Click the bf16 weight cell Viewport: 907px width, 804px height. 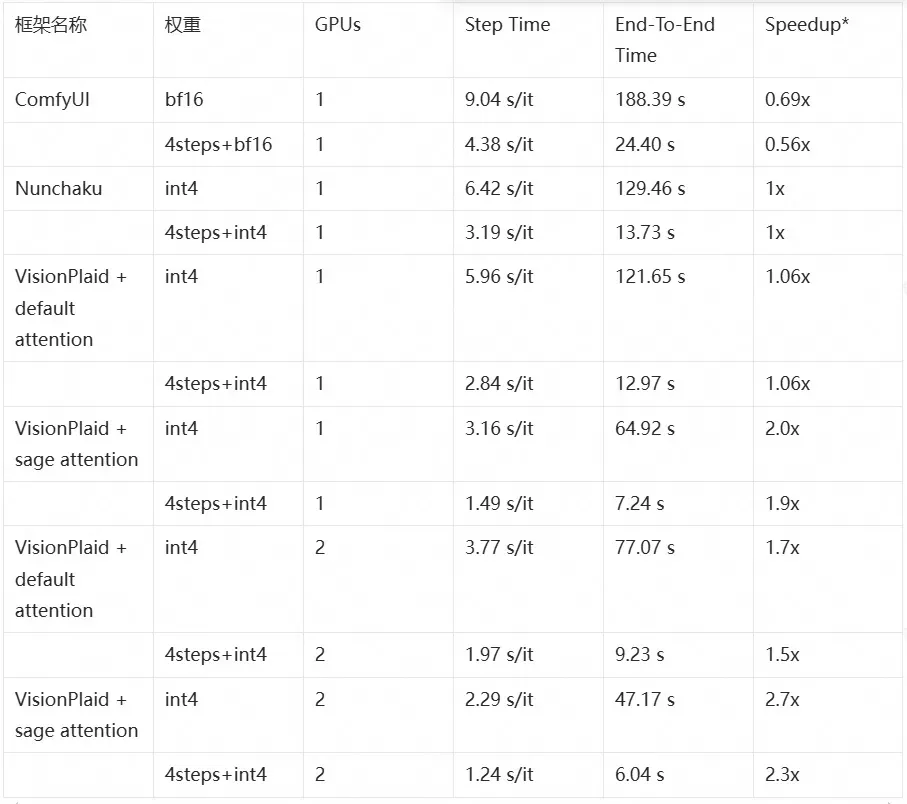tap(183, 100)
